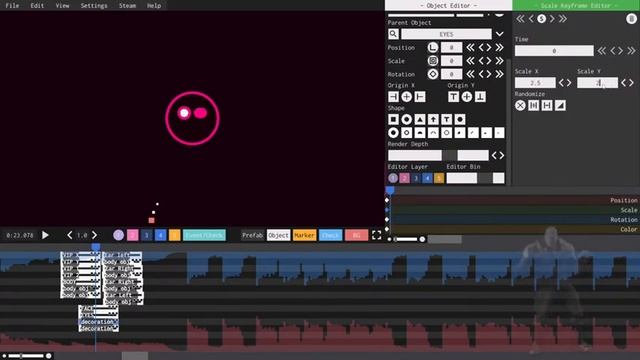Click the circular S keyframe indicator
The height and width of the screenshot is (360, 640).
pos(542,19)
